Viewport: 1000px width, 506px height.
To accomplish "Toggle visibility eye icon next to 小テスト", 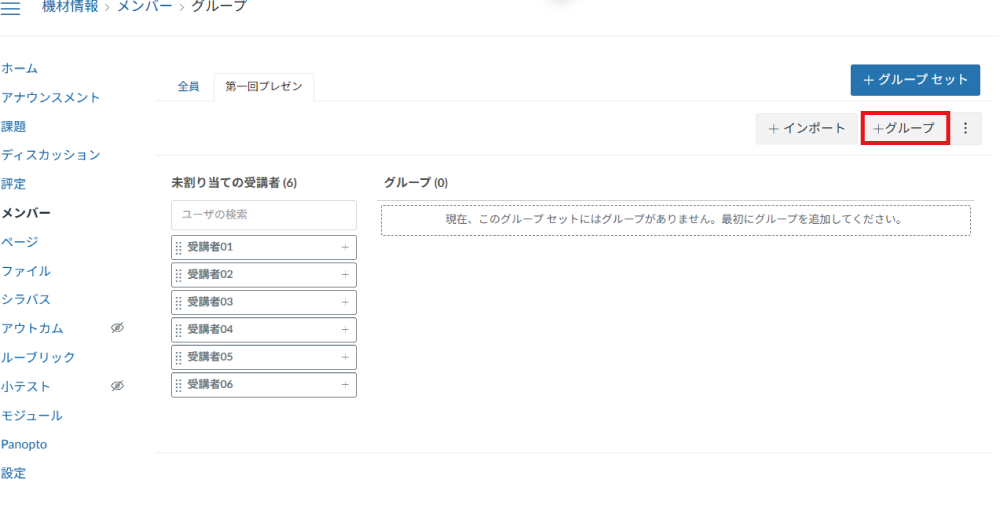I will coord(117,386).
